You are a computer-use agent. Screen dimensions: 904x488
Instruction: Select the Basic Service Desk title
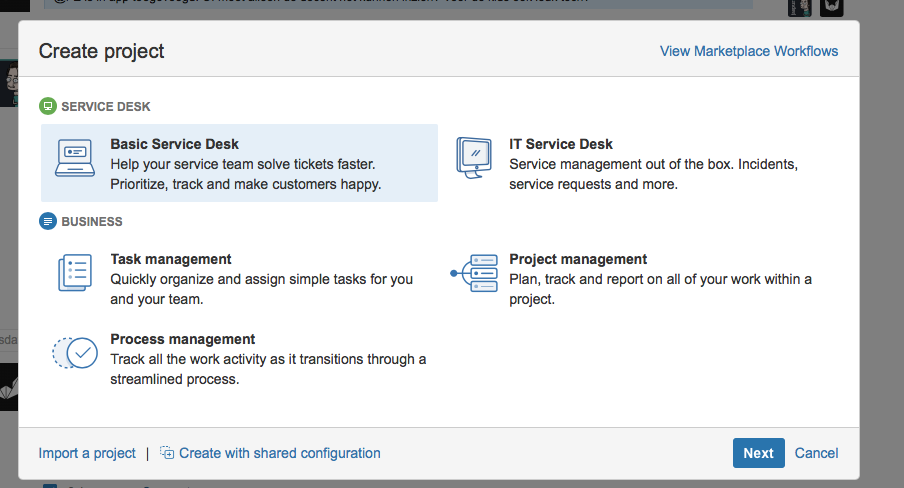(175, 144)
